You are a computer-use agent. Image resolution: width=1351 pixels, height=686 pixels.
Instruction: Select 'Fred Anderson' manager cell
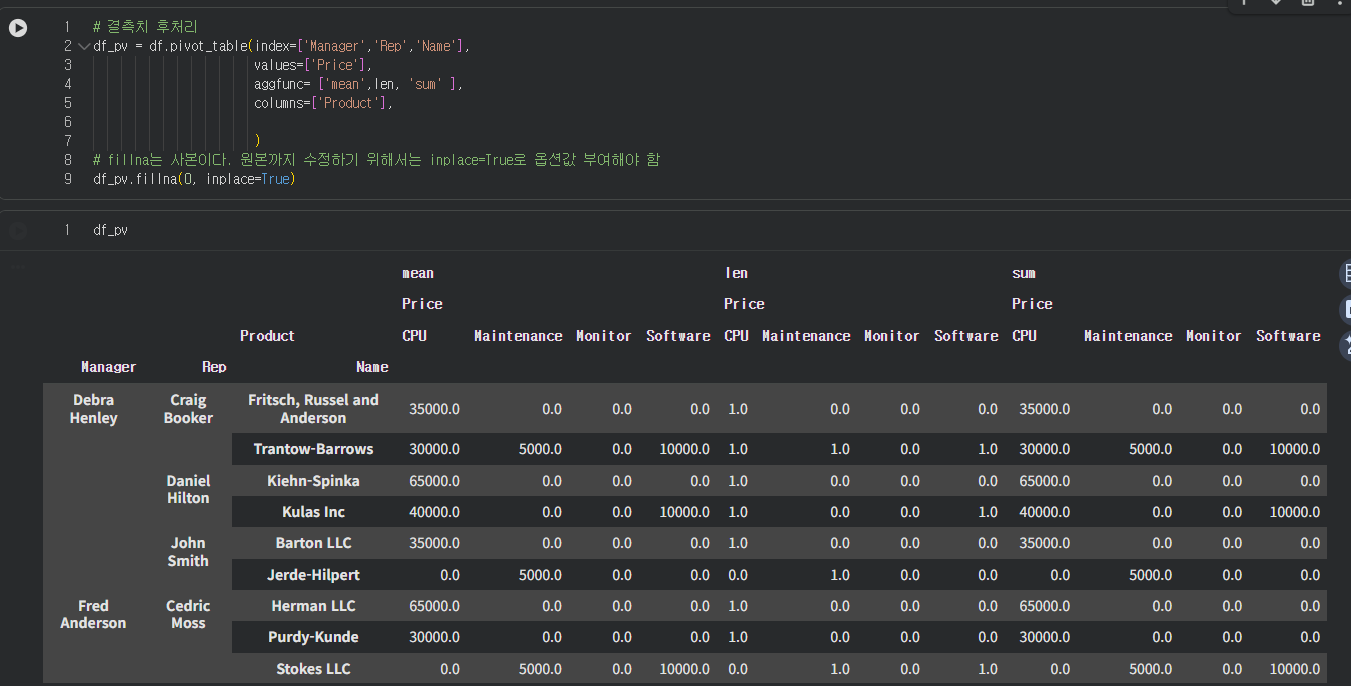[93, 614]
